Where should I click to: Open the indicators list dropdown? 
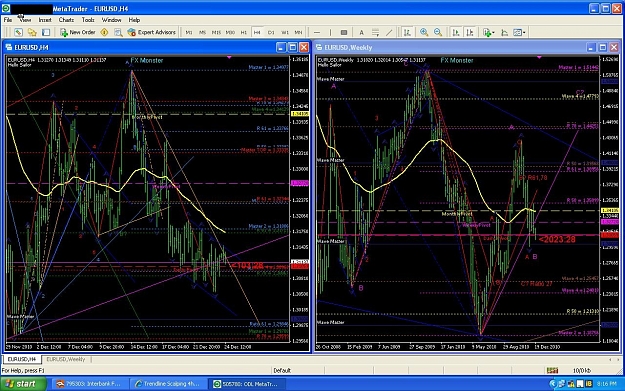tap(488, 32)
